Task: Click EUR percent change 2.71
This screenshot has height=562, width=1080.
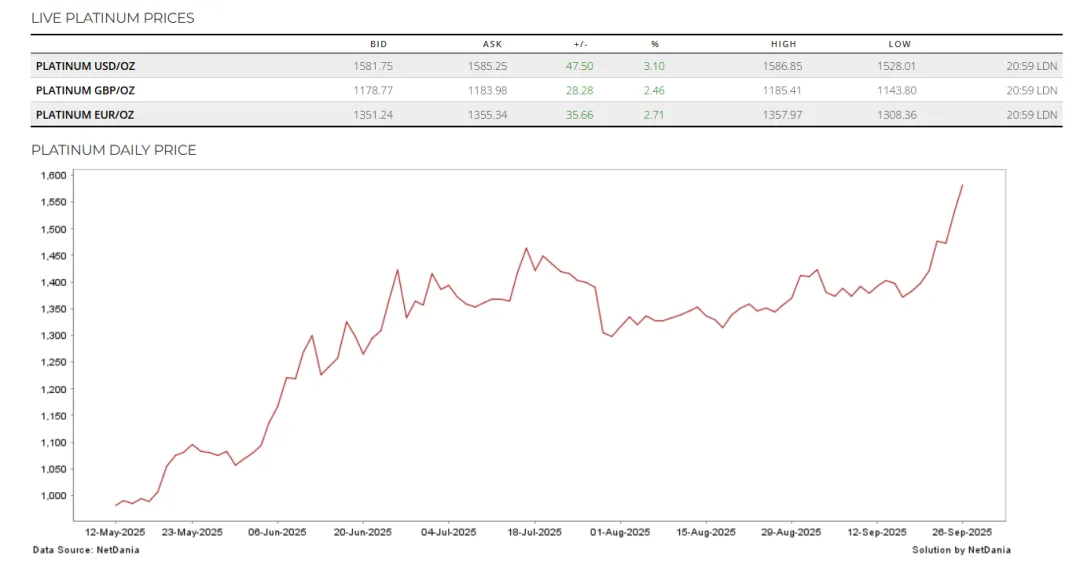Action: (654, 115)
